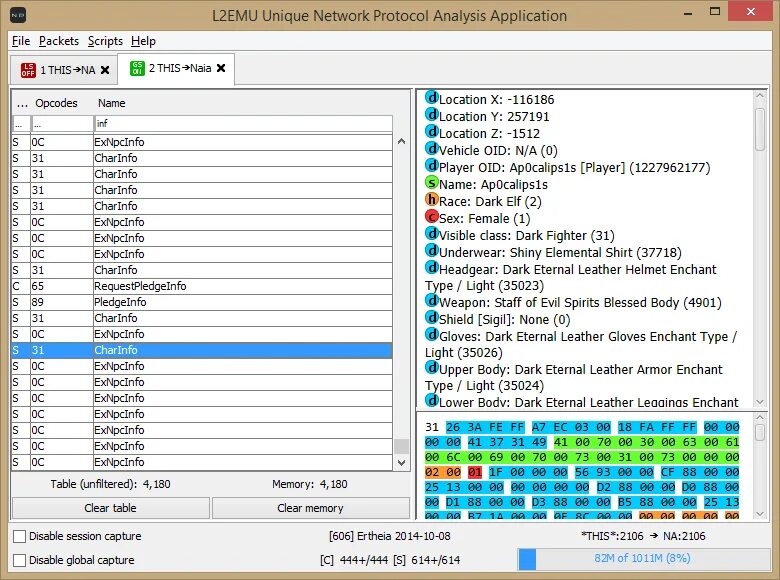Click the packet table scroll down arrow
The image size is (780, 580).
(401, 463)
